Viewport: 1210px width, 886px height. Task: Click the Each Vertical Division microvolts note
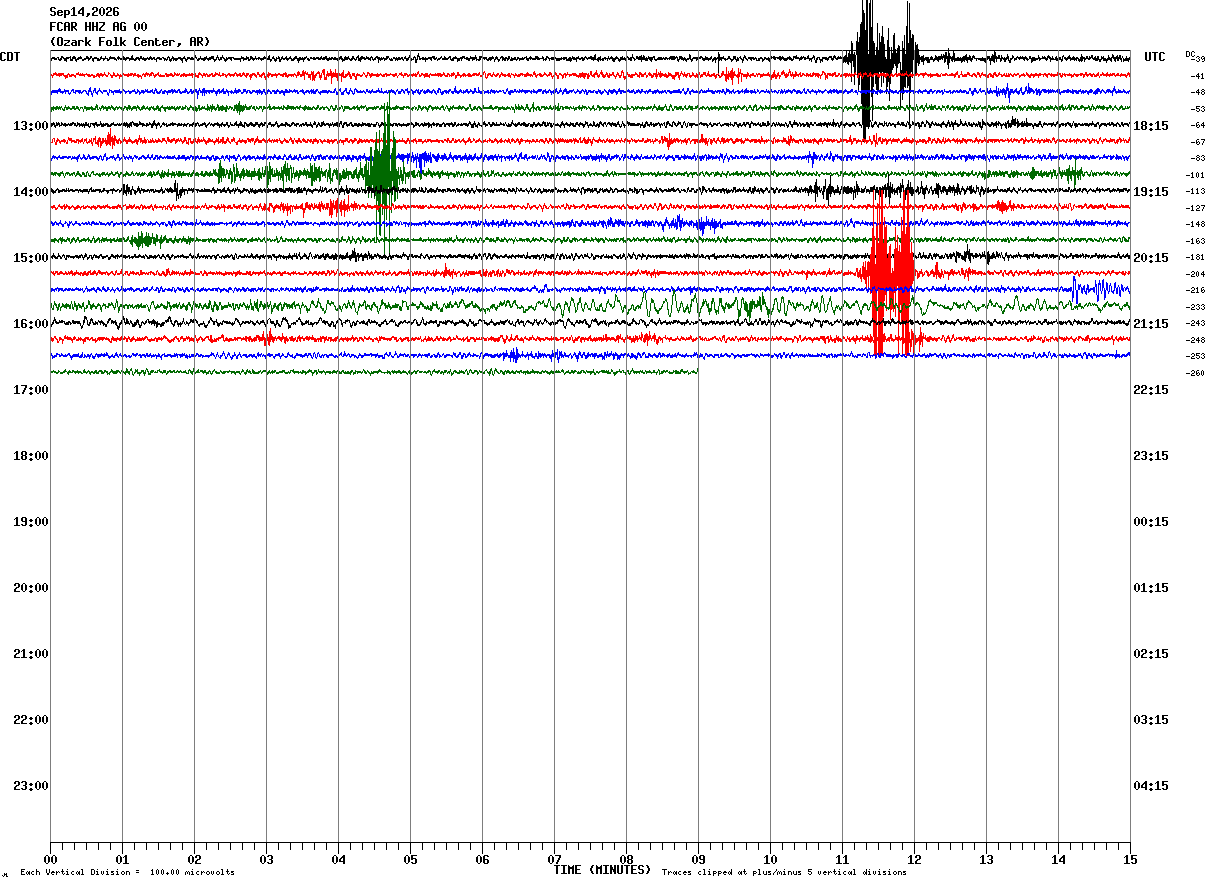[127, 873]
